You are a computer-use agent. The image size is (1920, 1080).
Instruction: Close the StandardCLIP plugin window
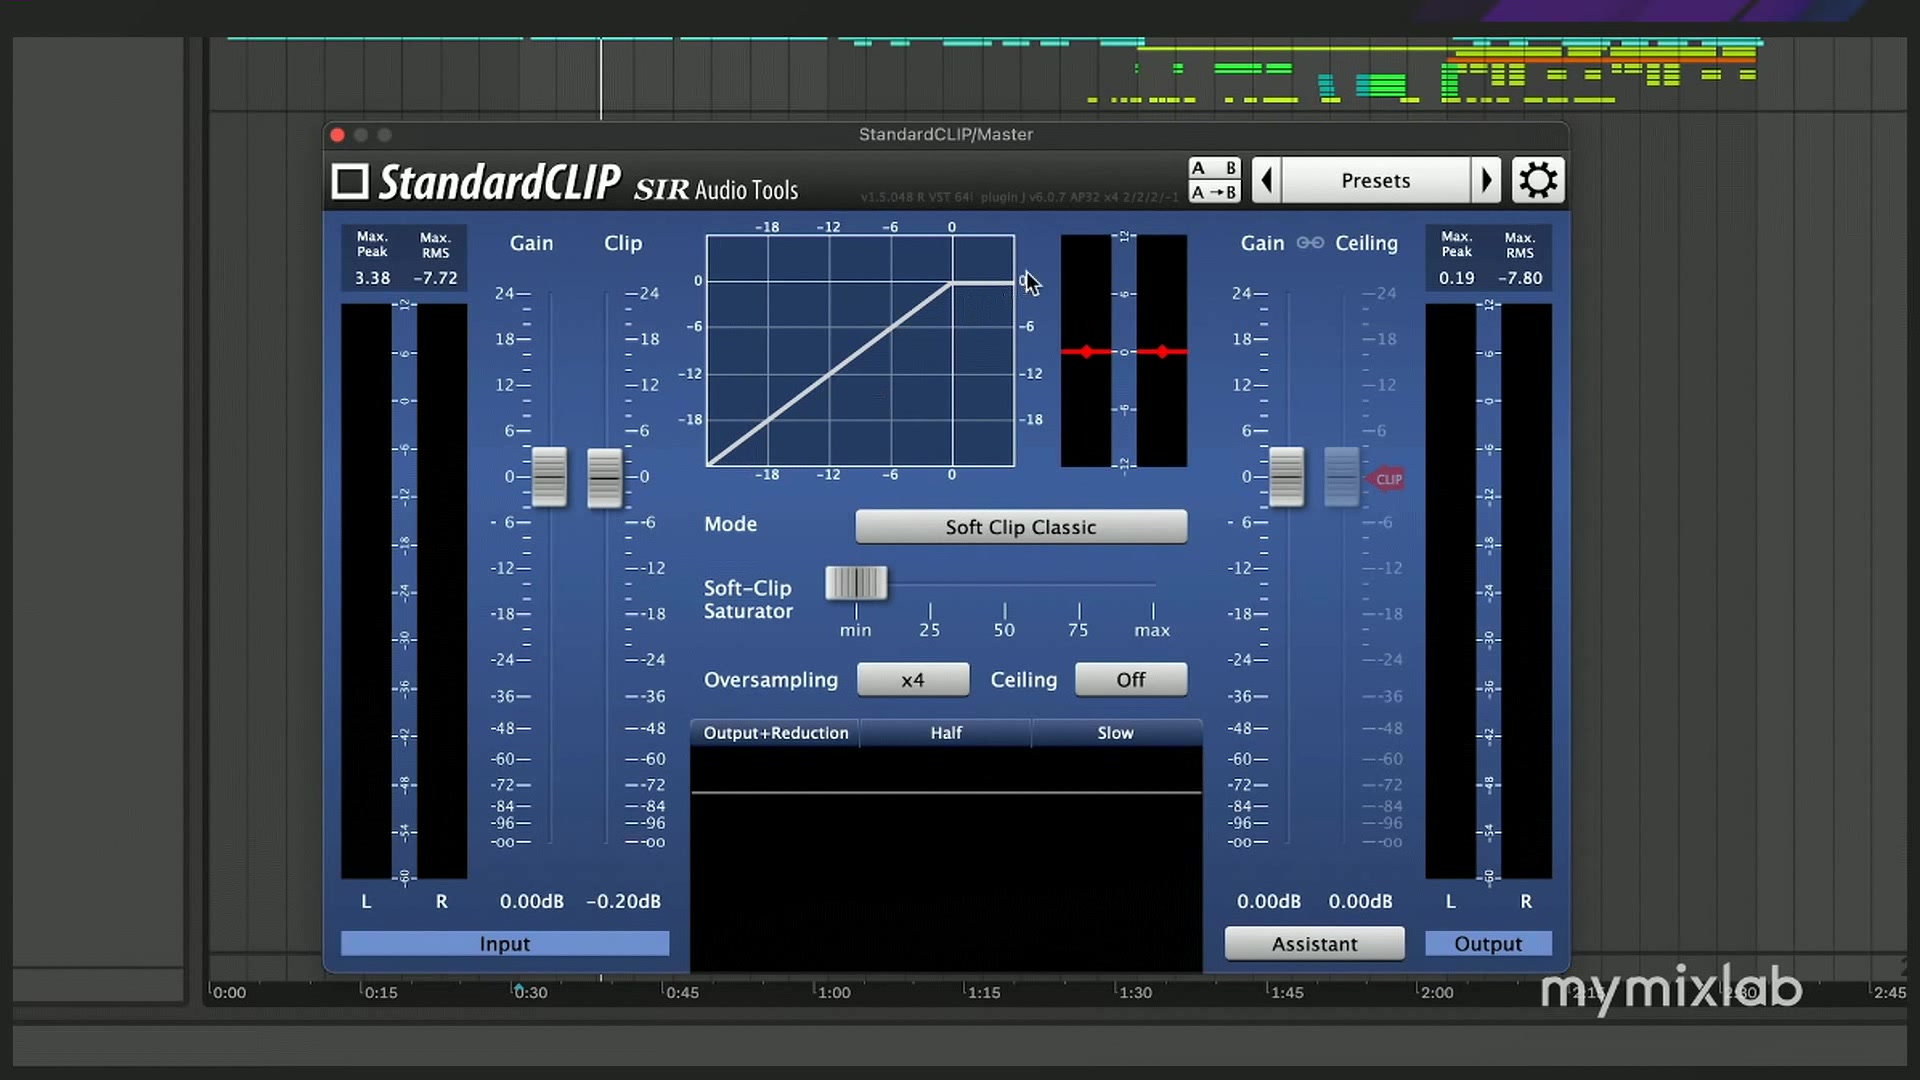tap(338, 135)
